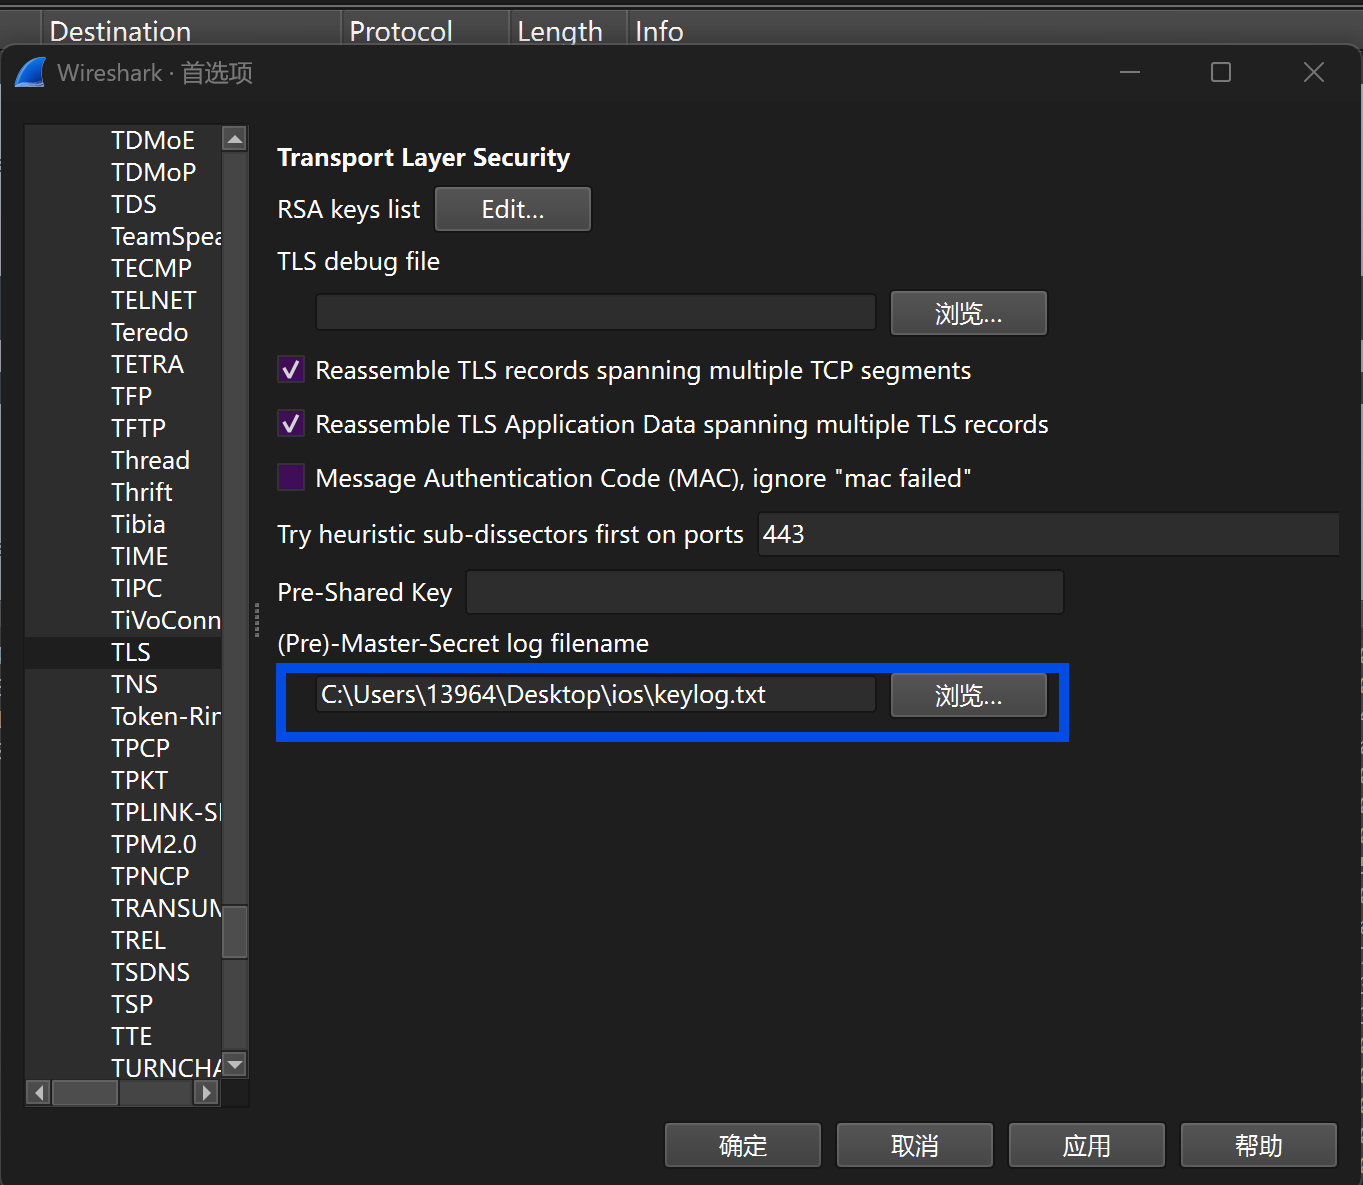Screen dimensions: 1363x1185
Task: Click protocol list scroll up arrow
Action: coord(235,139)
